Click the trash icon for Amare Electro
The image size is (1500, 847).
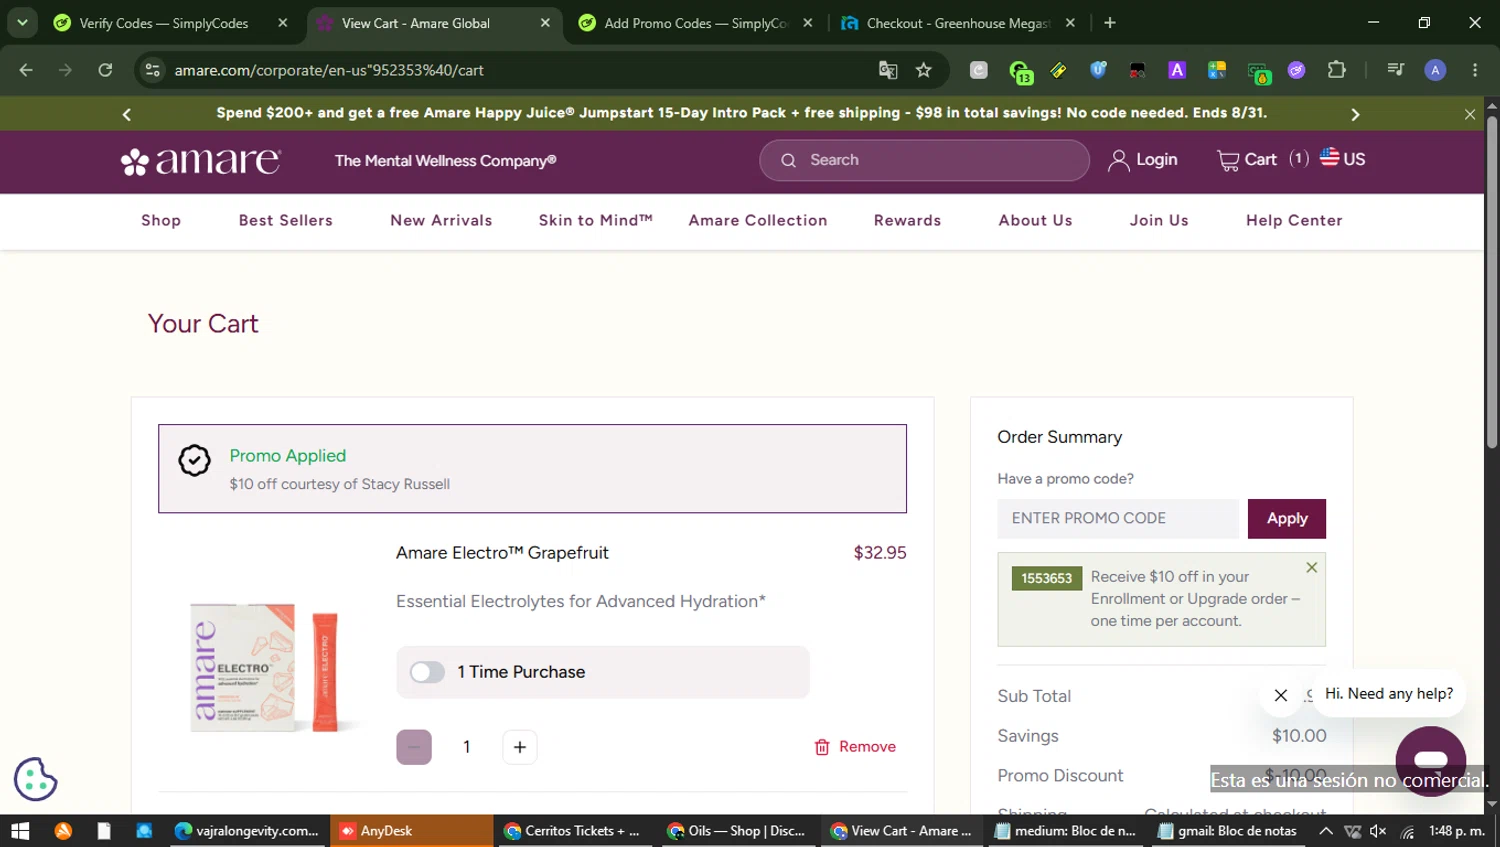click(x=822, y=747)
